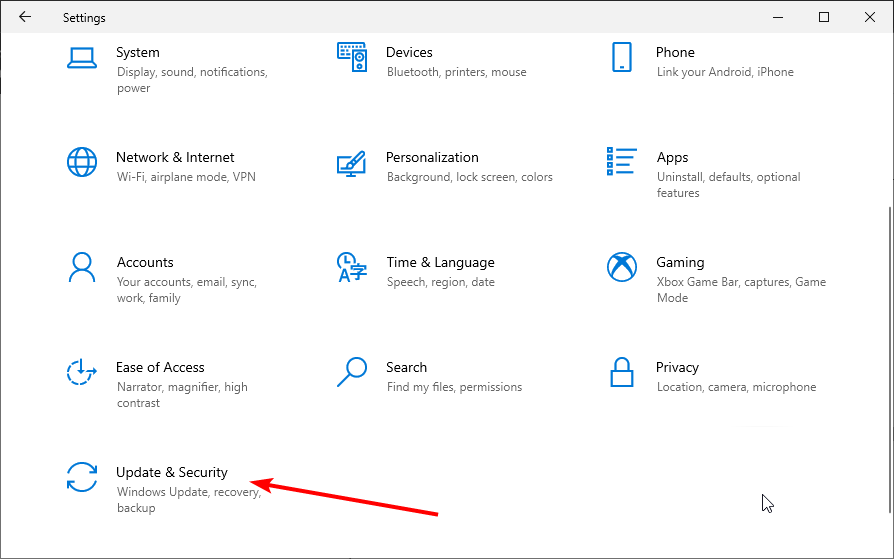Go back using the back arrow

25,17
